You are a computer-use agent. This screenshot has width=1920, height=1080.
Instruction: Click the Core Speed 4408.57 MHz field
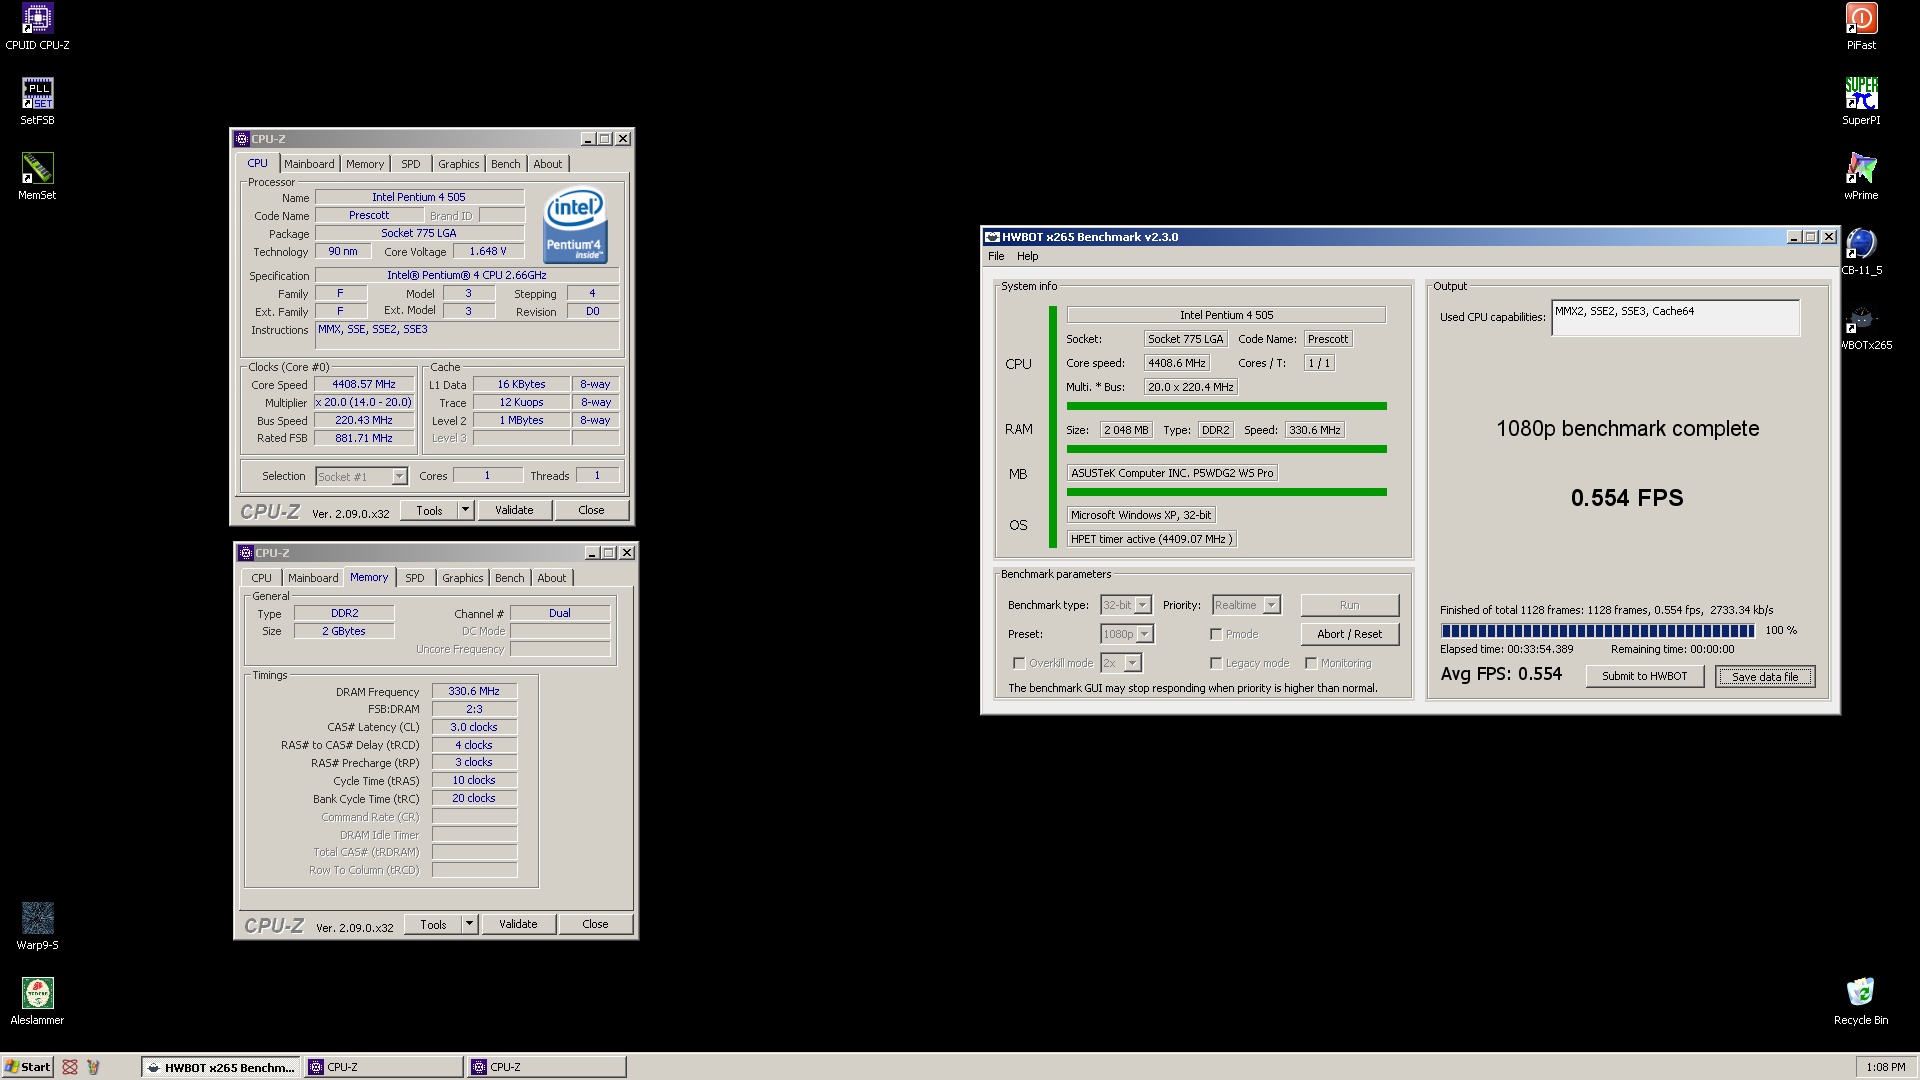[x=364, y=384]
